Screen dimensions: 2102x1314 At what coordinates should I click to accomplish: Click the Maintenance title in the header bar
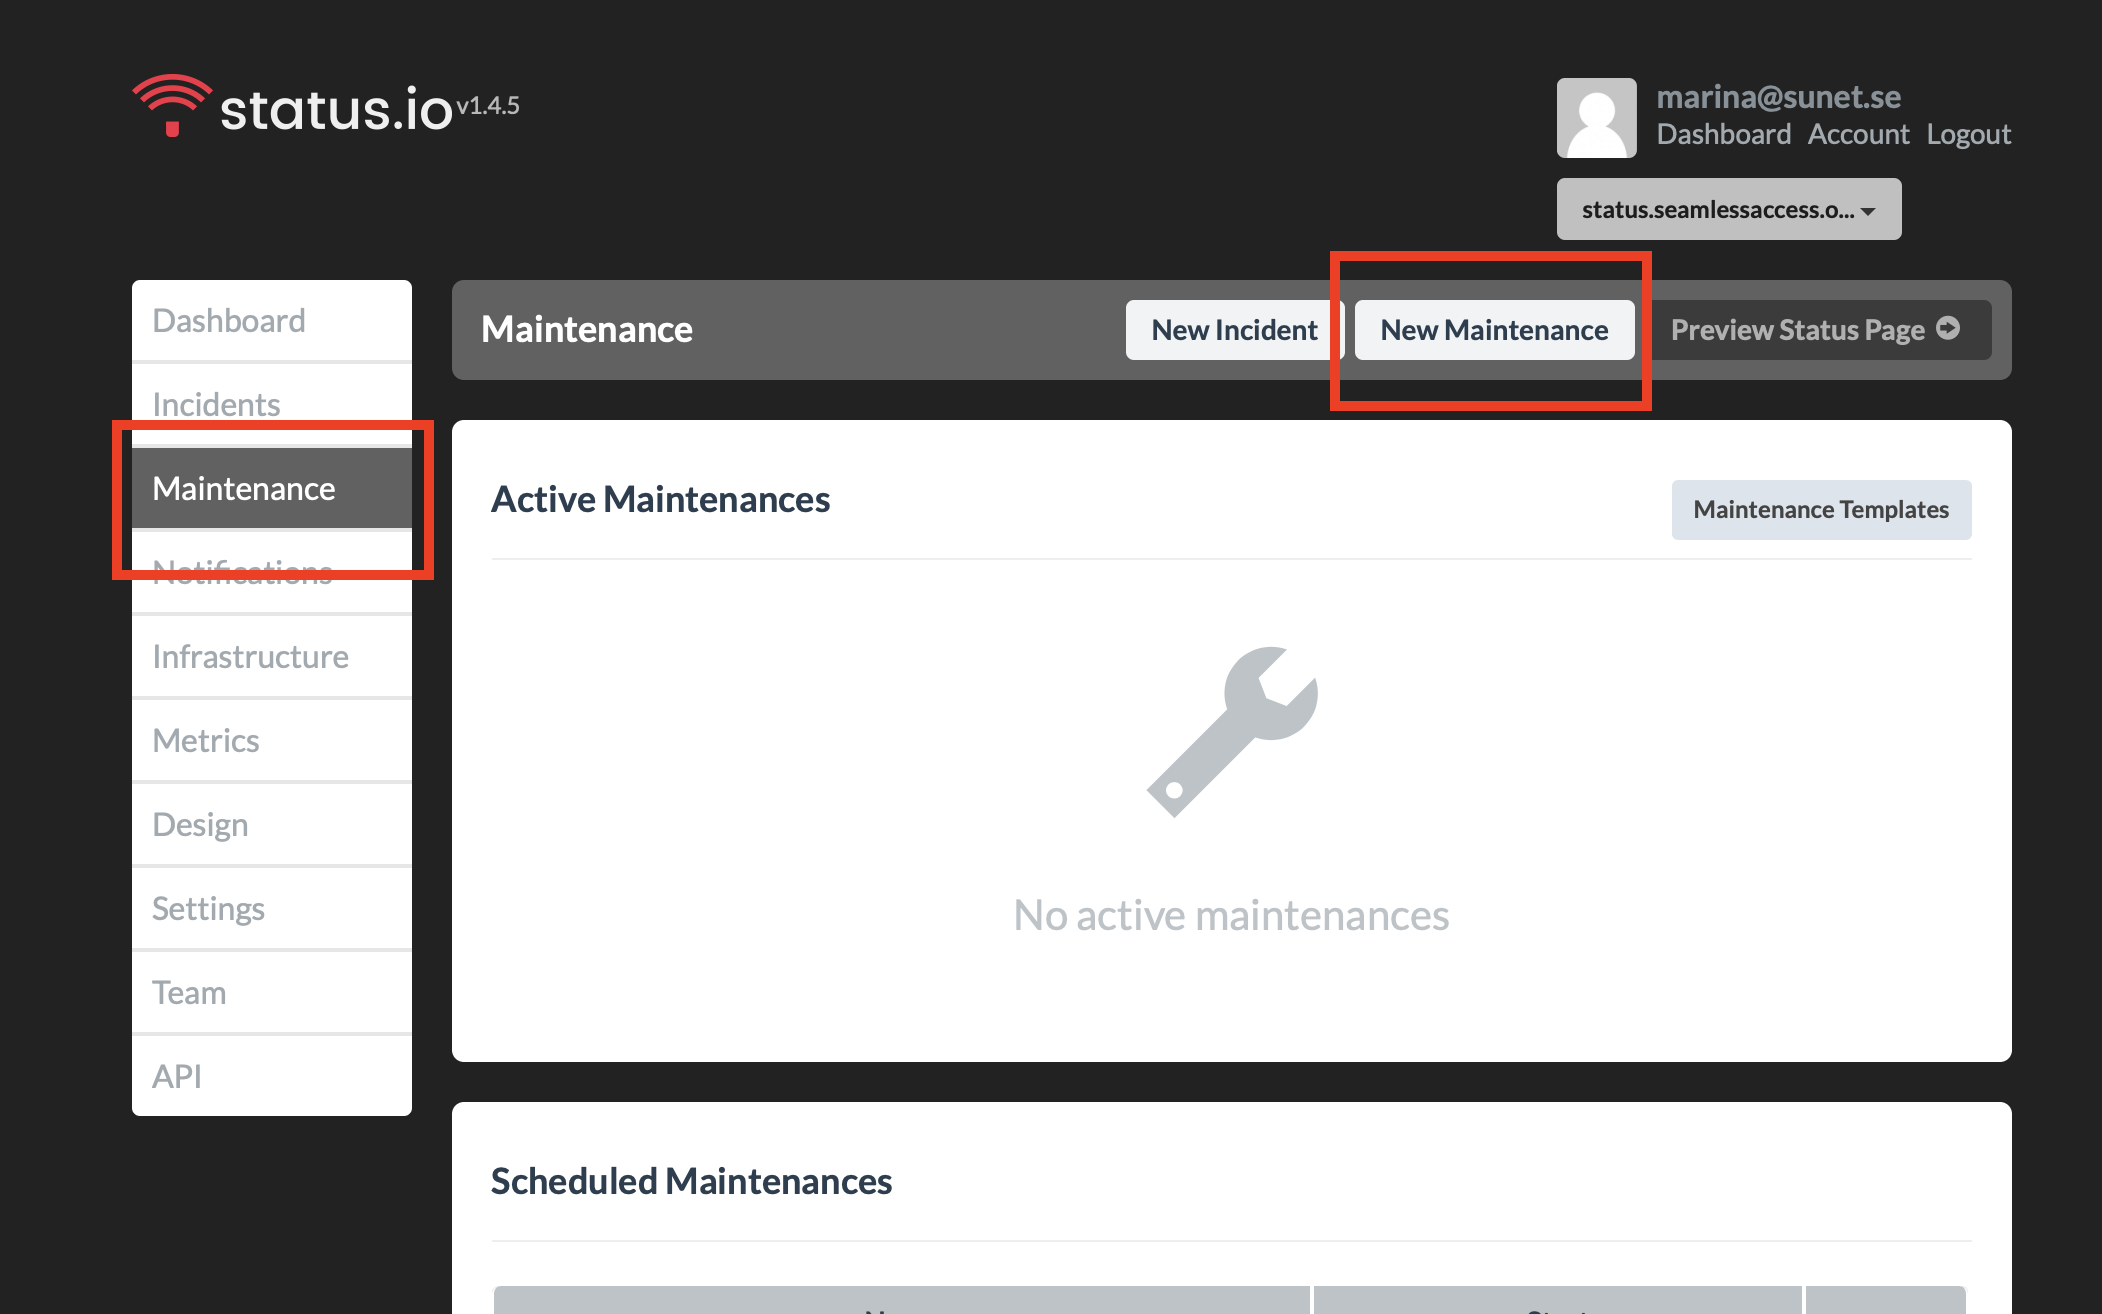[x=586, y=329]
